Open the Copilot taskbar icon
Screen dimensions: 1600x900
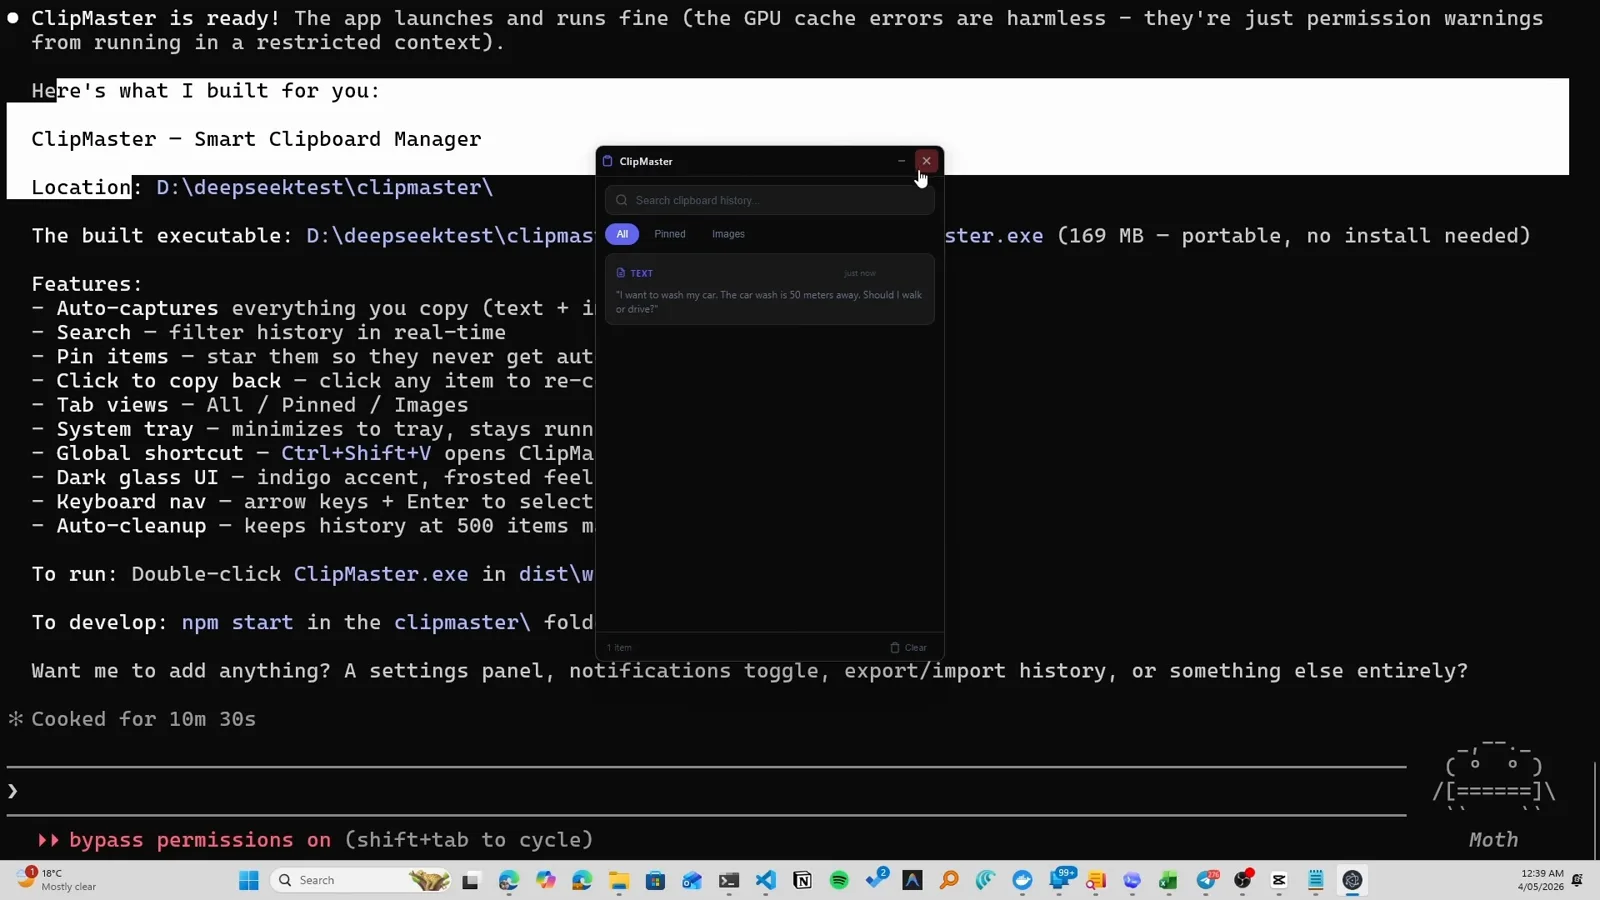click(545, 880)
